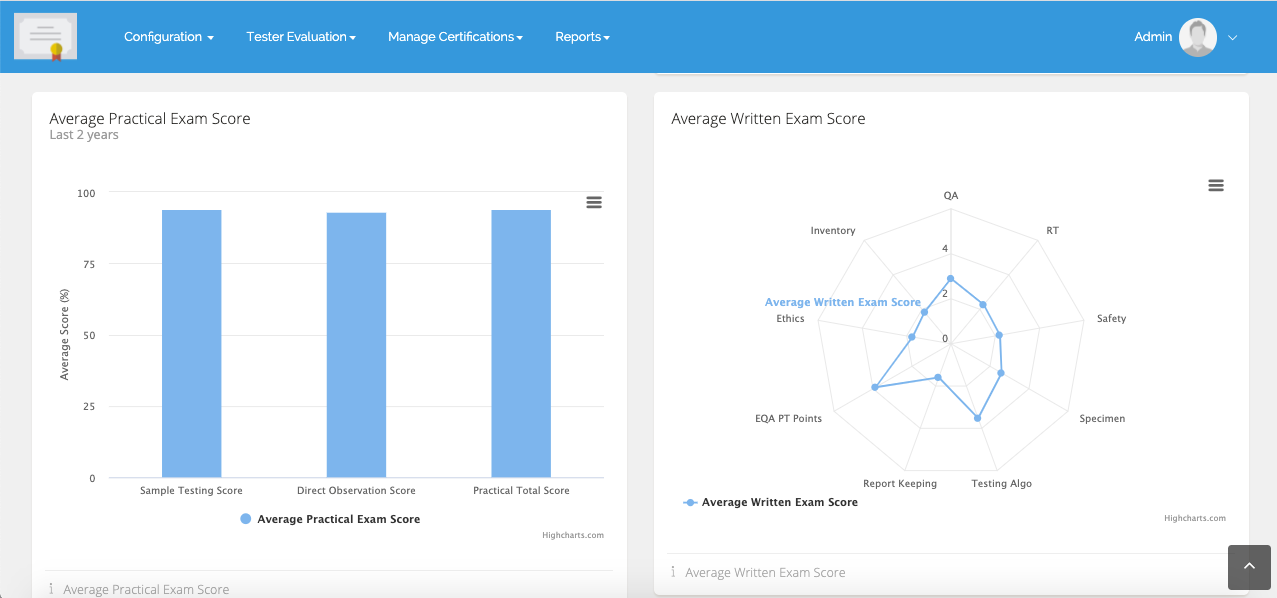Image resolution: width=1277 pixels, height=598 pixels.
Task: Open the export menu on the Written Exam chart
Action: point(1215,185)
